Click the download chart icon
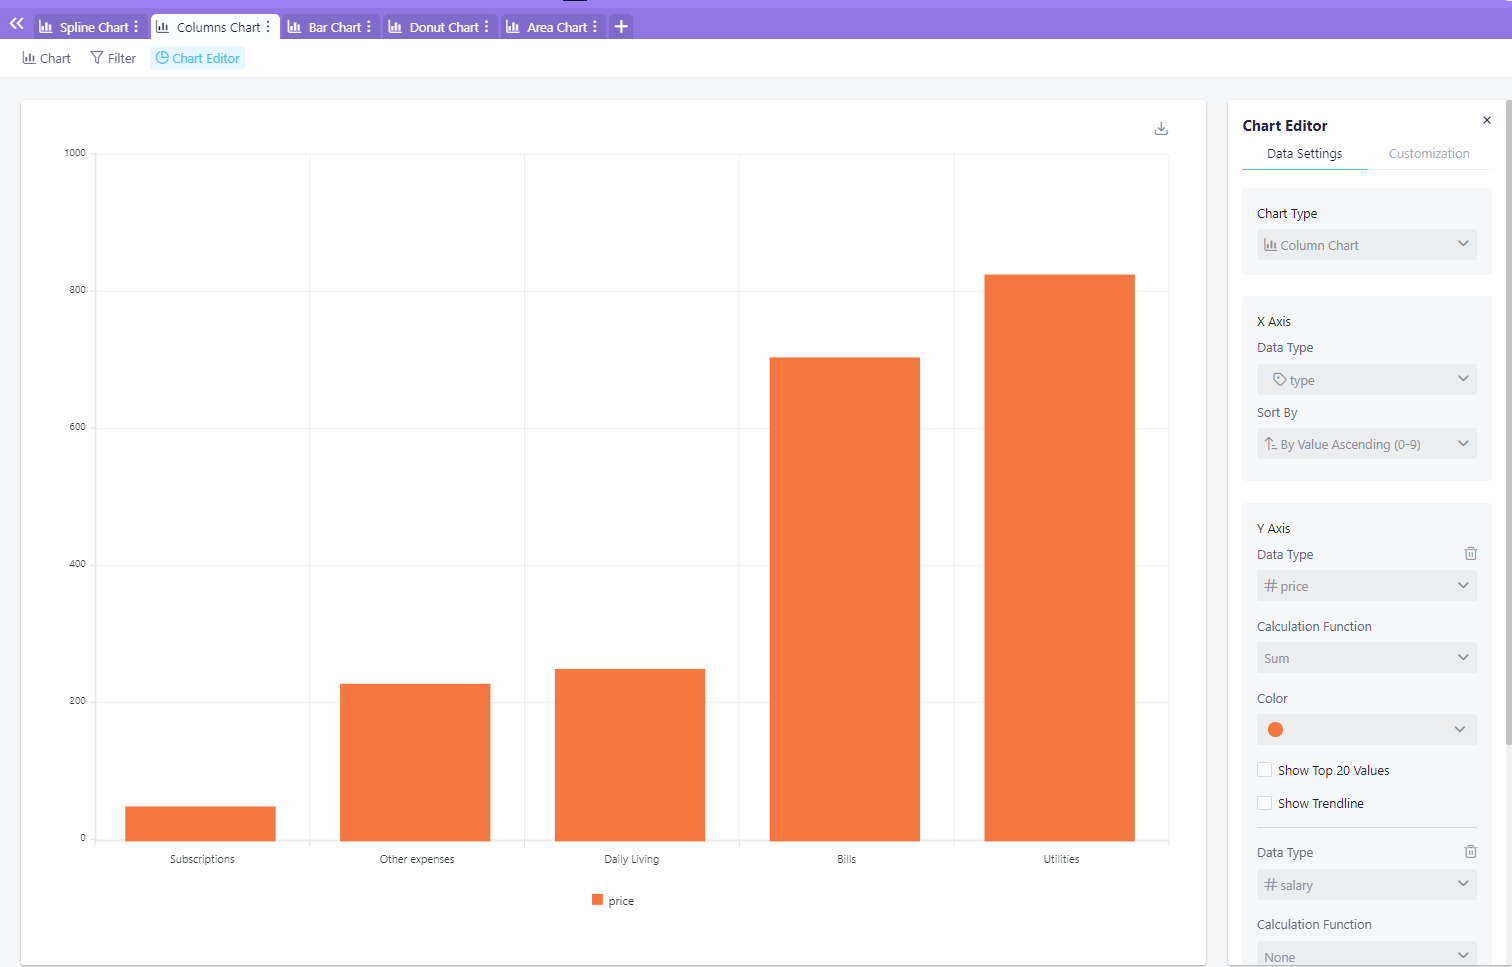 tap(1161, 128)
